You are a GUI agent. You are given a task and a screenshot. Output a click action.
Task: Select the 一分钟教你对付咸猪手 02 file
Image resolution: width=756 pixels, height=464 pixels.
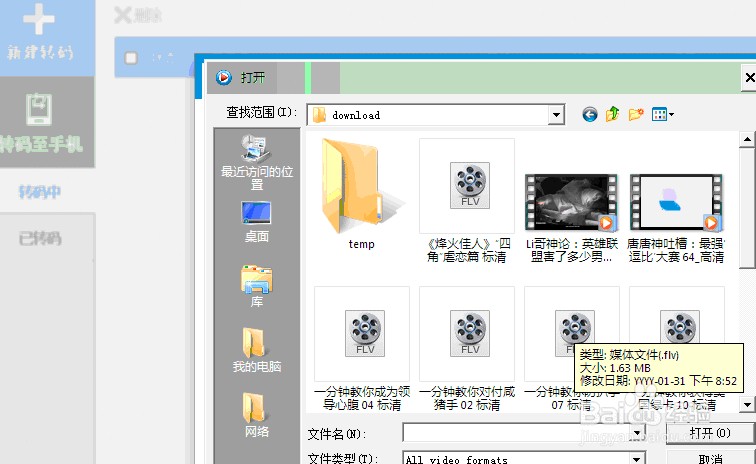467,348
